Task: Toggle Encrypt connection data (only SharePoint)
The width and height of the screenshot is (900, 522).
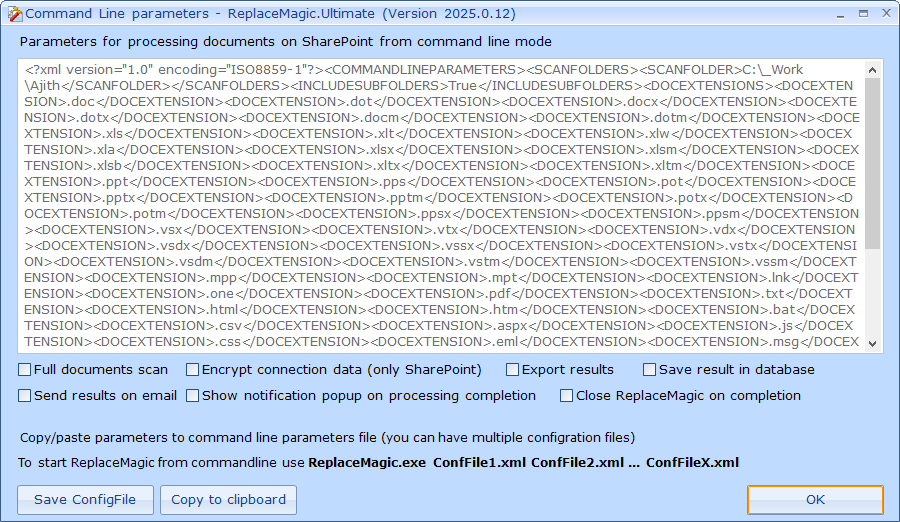Action: point(193,370)
